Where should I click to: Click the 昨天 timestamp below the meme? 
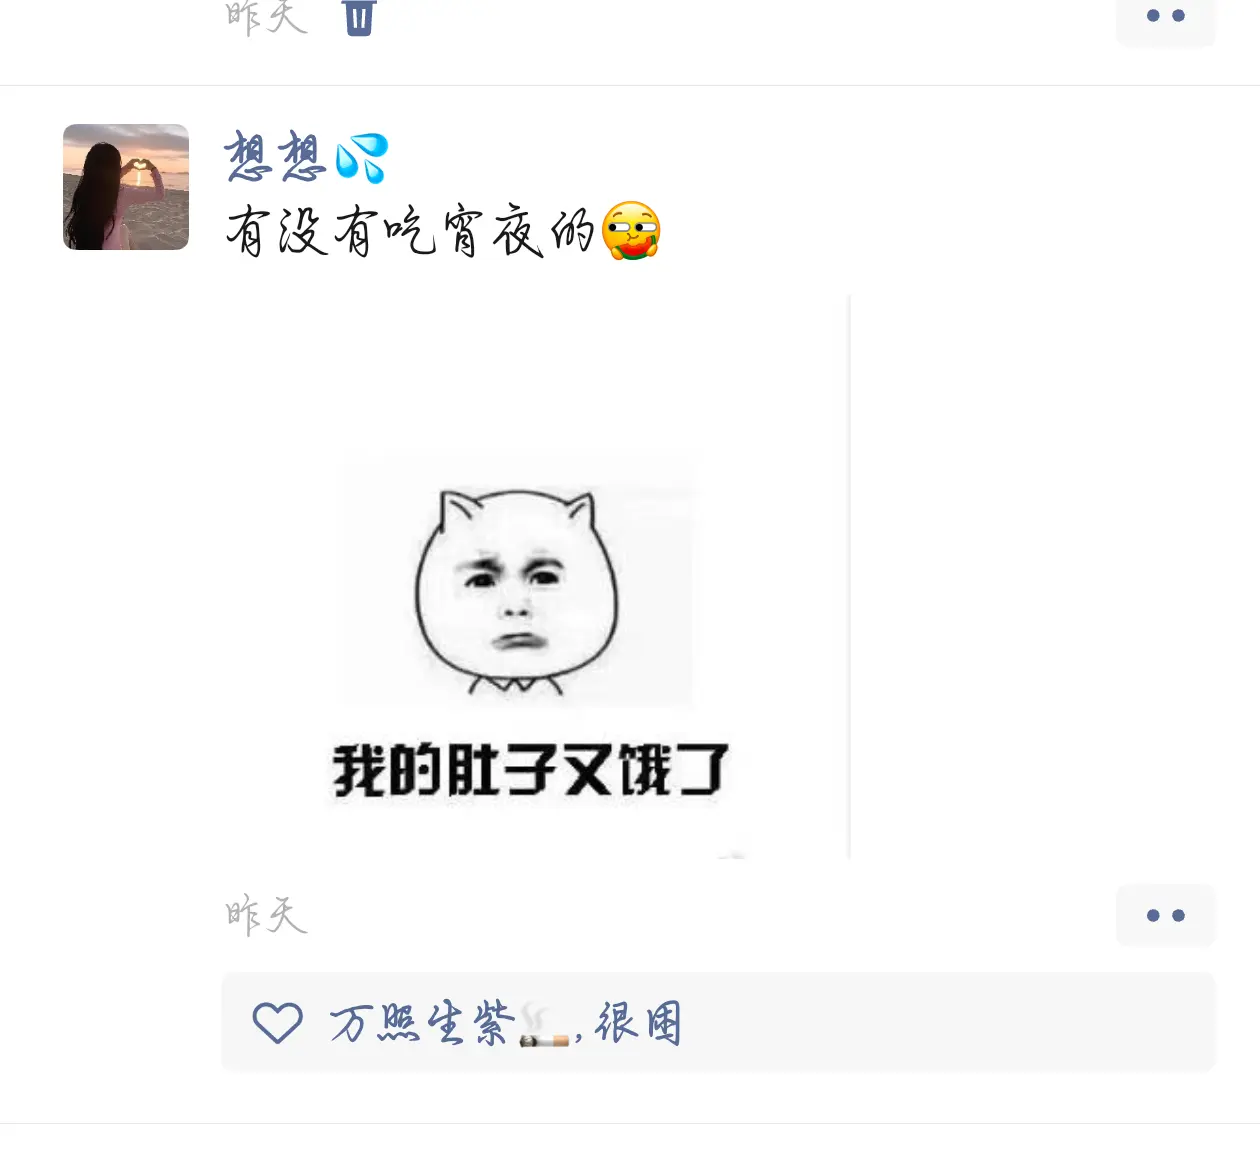266,915
